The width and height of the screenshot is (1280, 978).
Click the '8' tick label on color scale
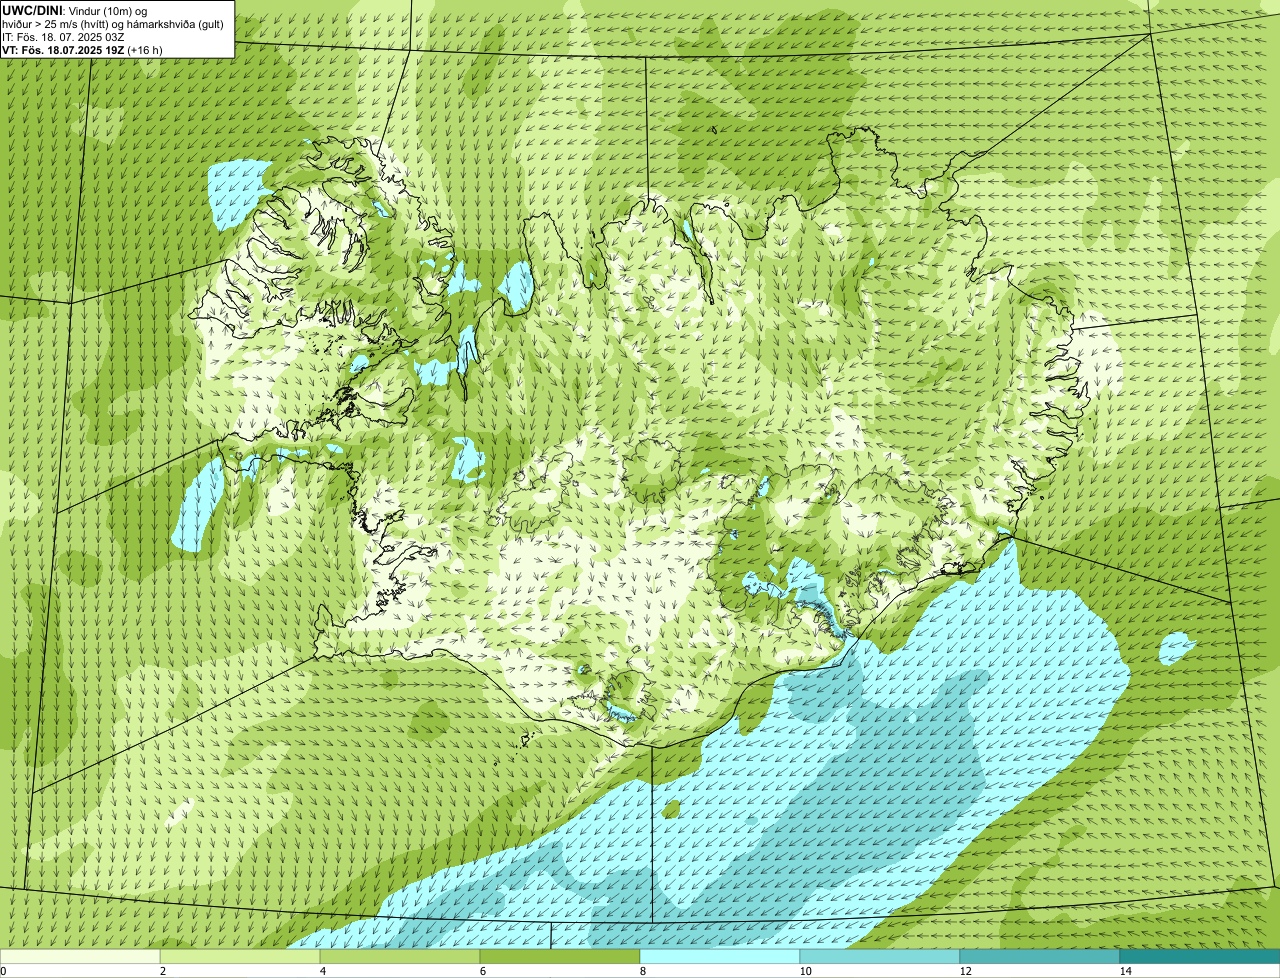point(642,971)
